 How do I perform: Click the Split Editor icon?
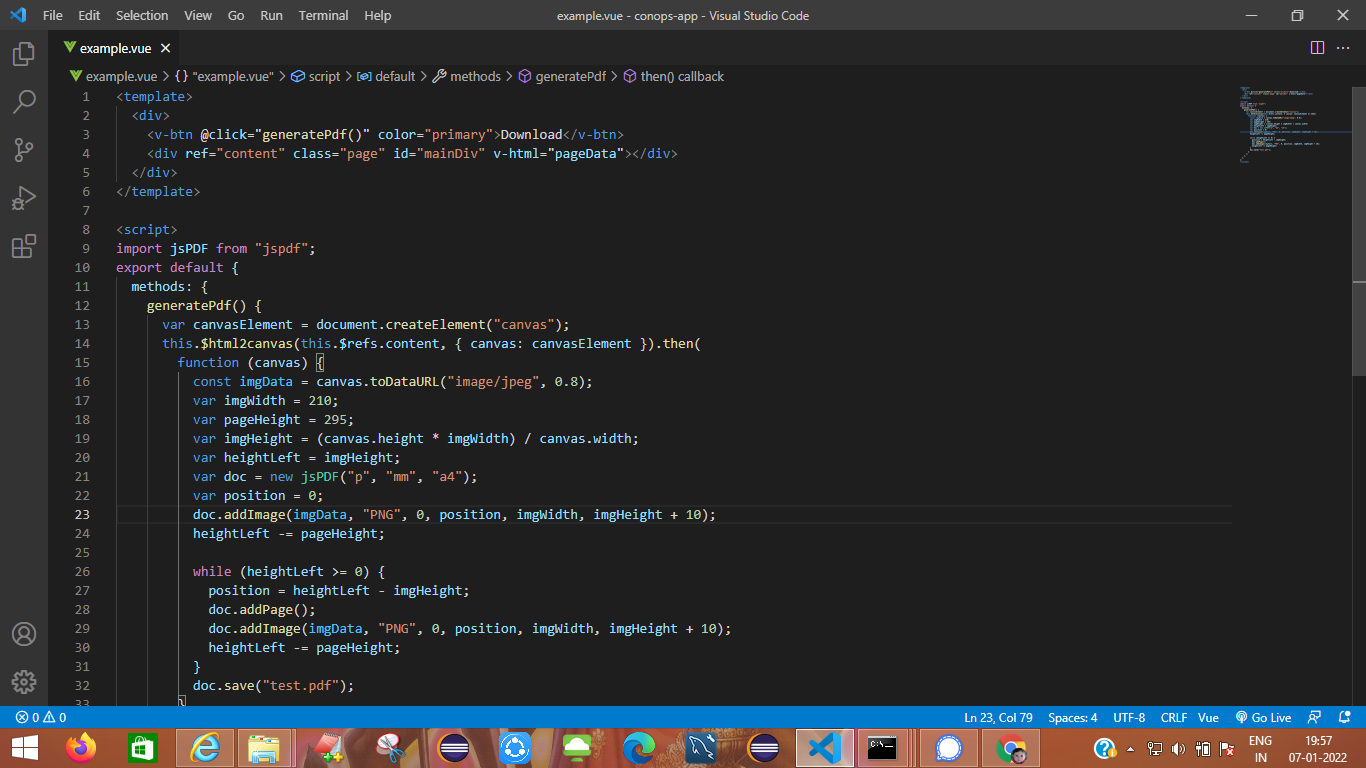tap(1316, 47)
